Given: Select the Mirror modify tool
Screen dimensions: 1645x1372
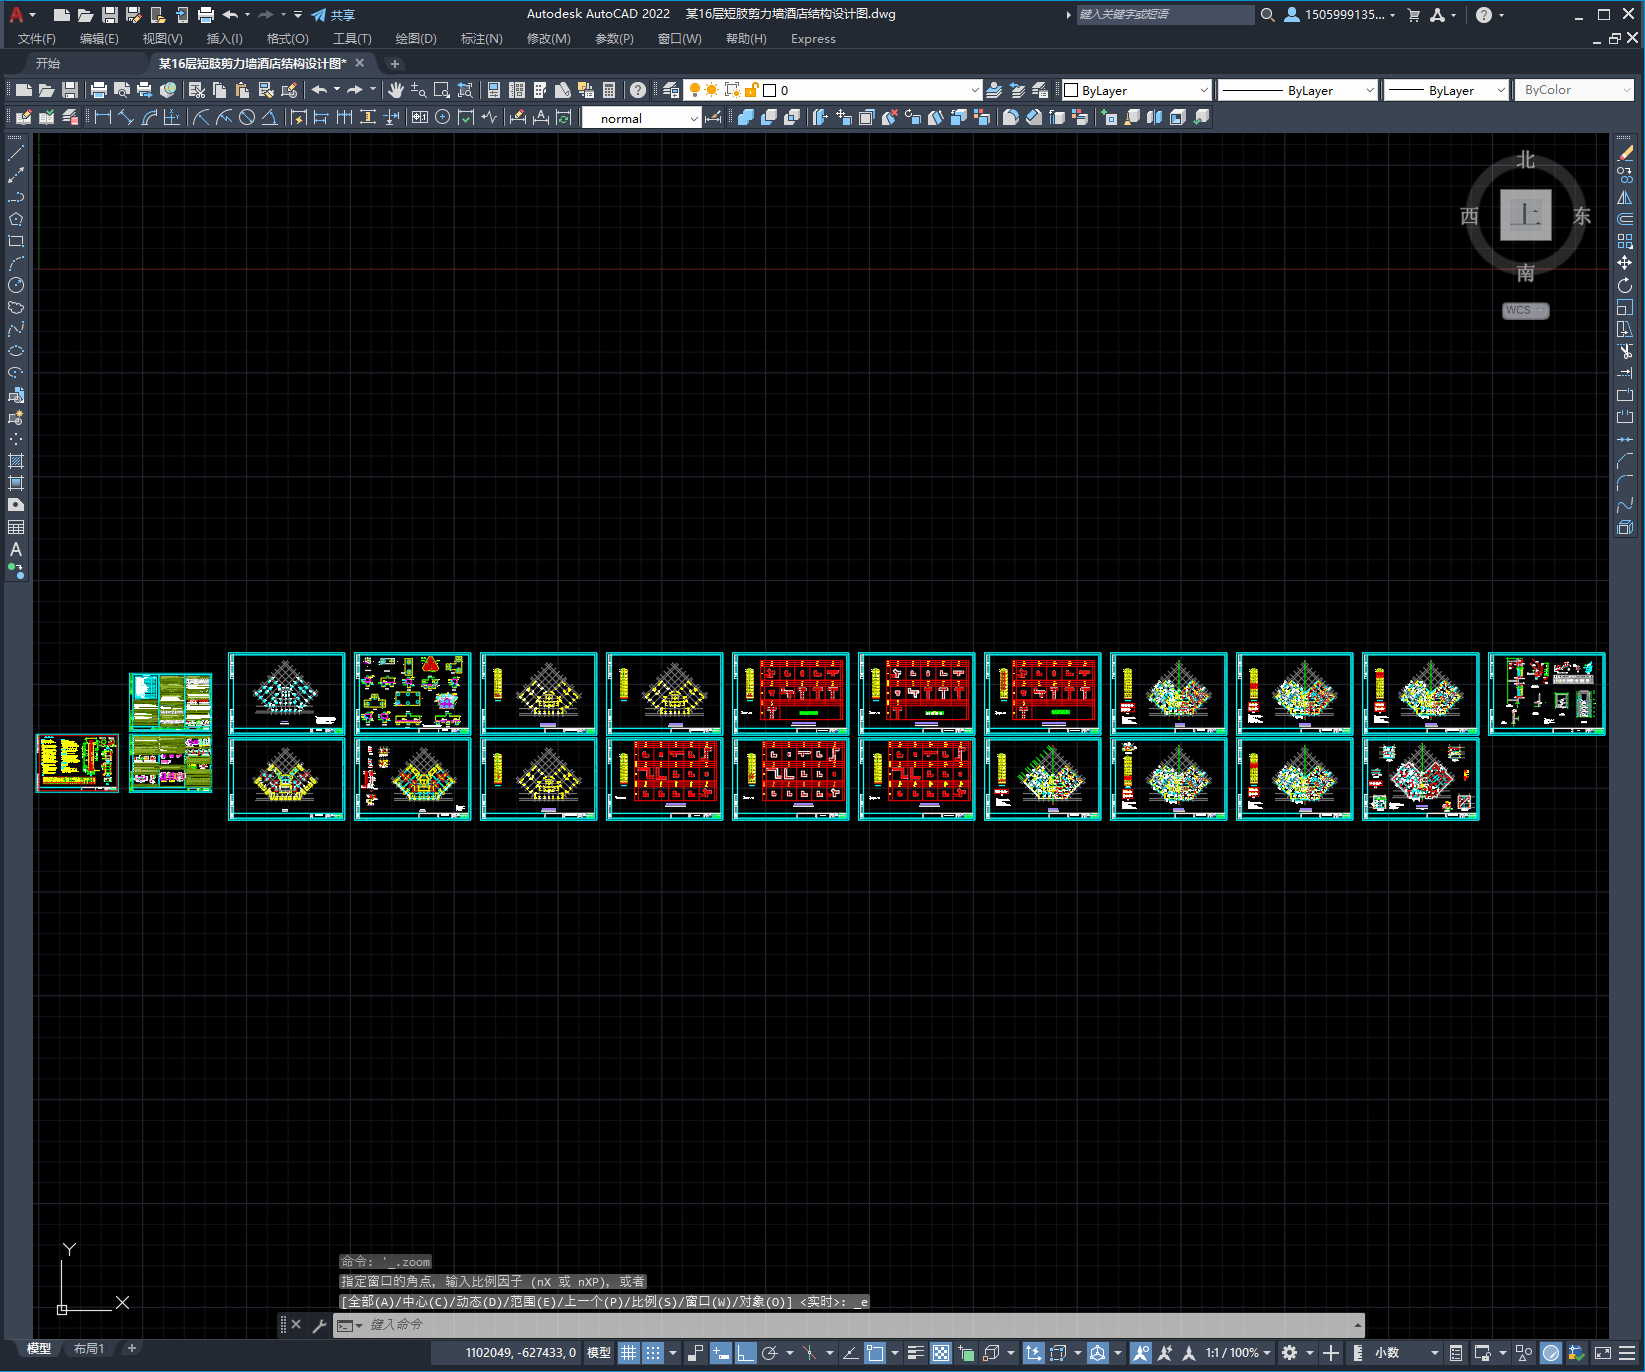Looking at the screenshot, I should [1625, 197].
